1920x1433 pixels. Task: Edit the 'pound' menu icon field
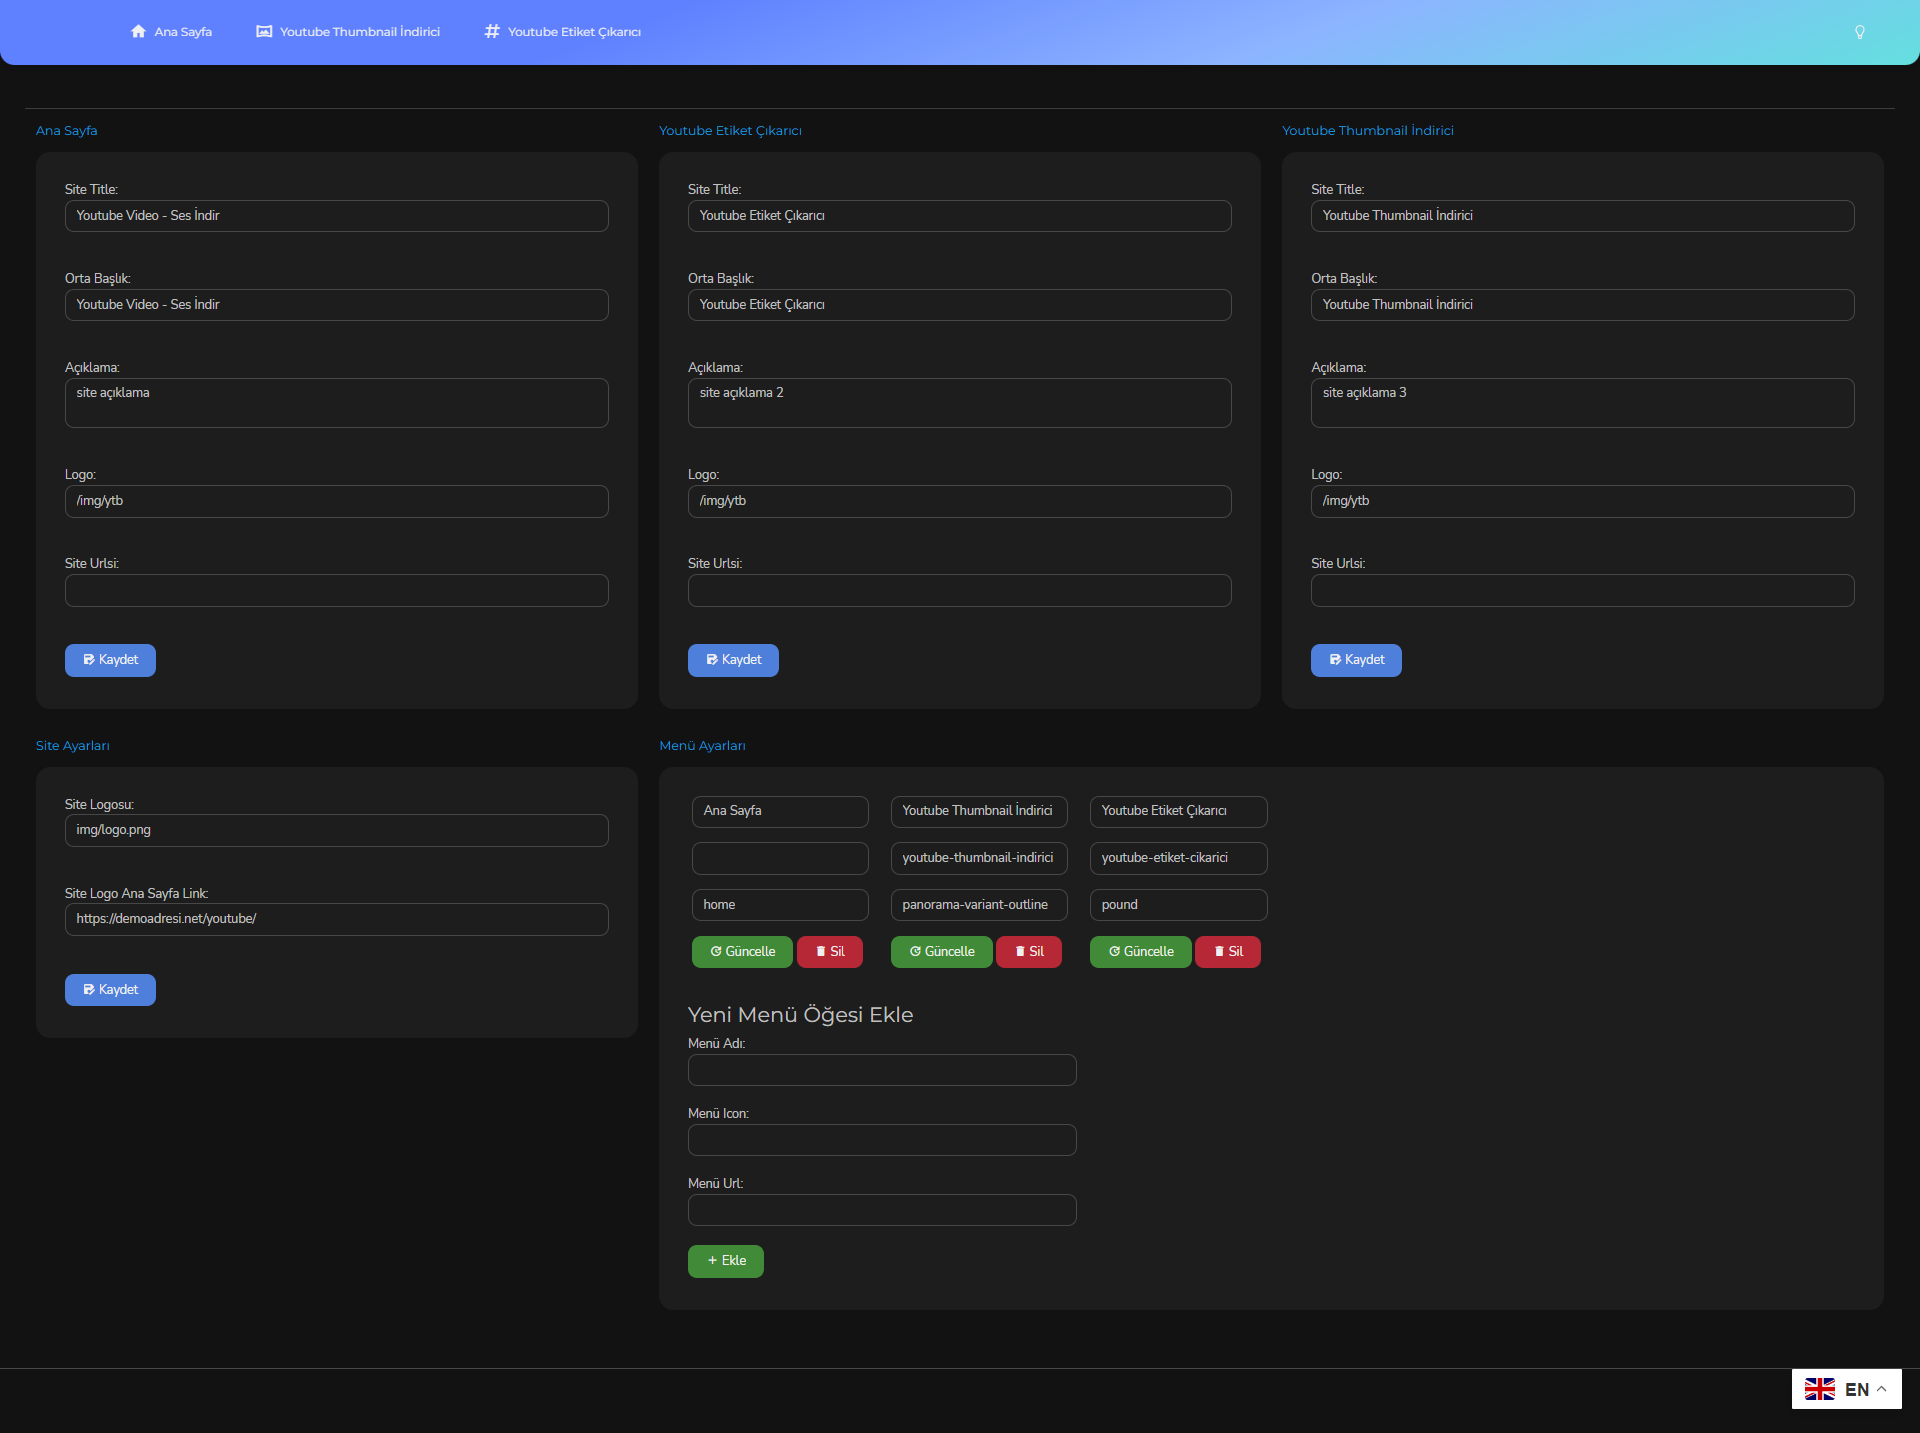[x=1179, y=905]
